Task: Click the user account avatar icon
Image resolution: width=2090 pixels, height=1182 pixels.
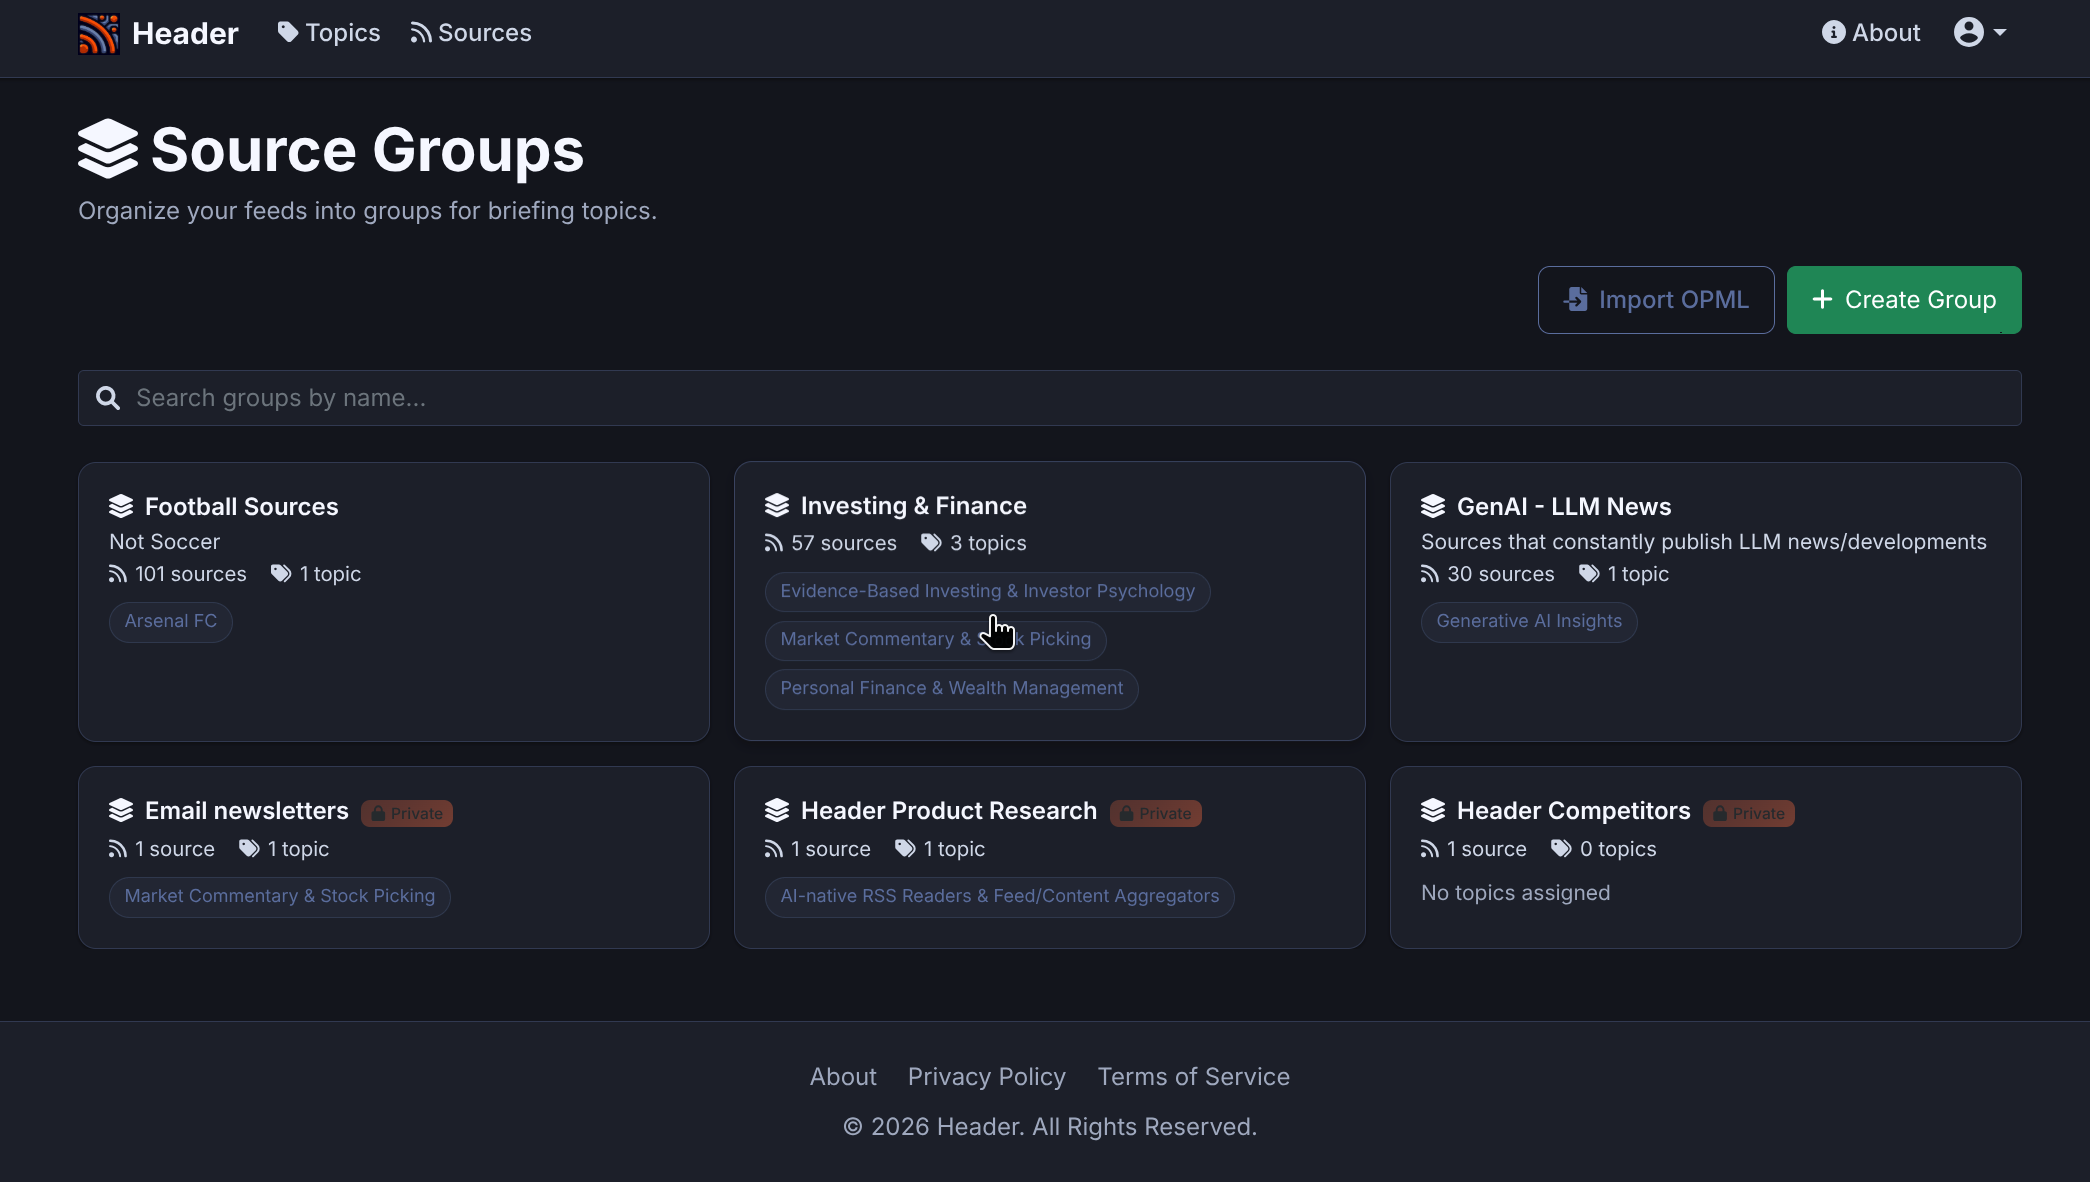Action: point(1968,33)
